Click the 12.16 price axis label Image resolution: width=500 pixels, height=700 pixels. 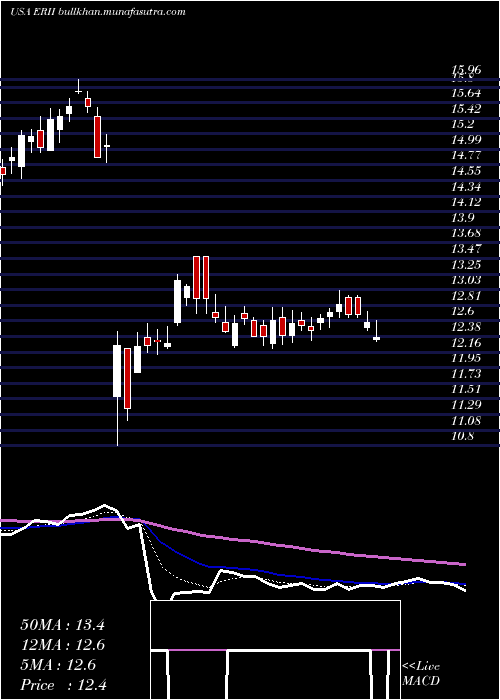(466, 342)
